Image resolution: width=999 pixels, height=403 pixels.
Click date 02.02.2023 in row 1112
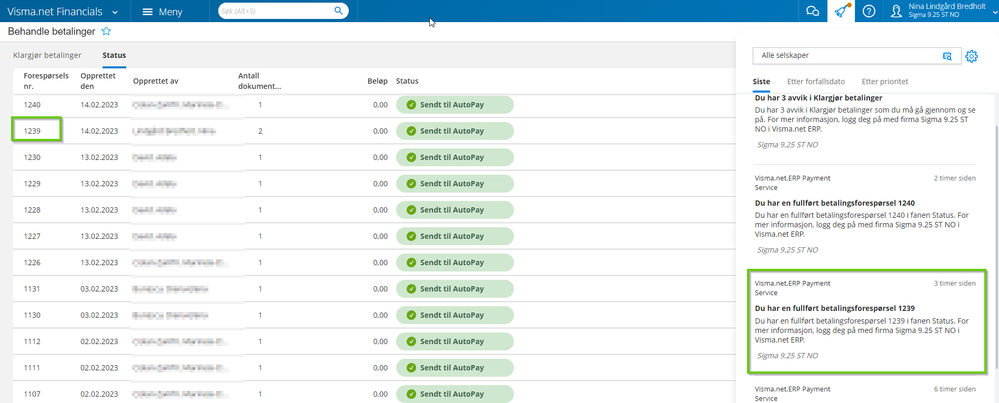pyautogui.click(x=99, y=342)
